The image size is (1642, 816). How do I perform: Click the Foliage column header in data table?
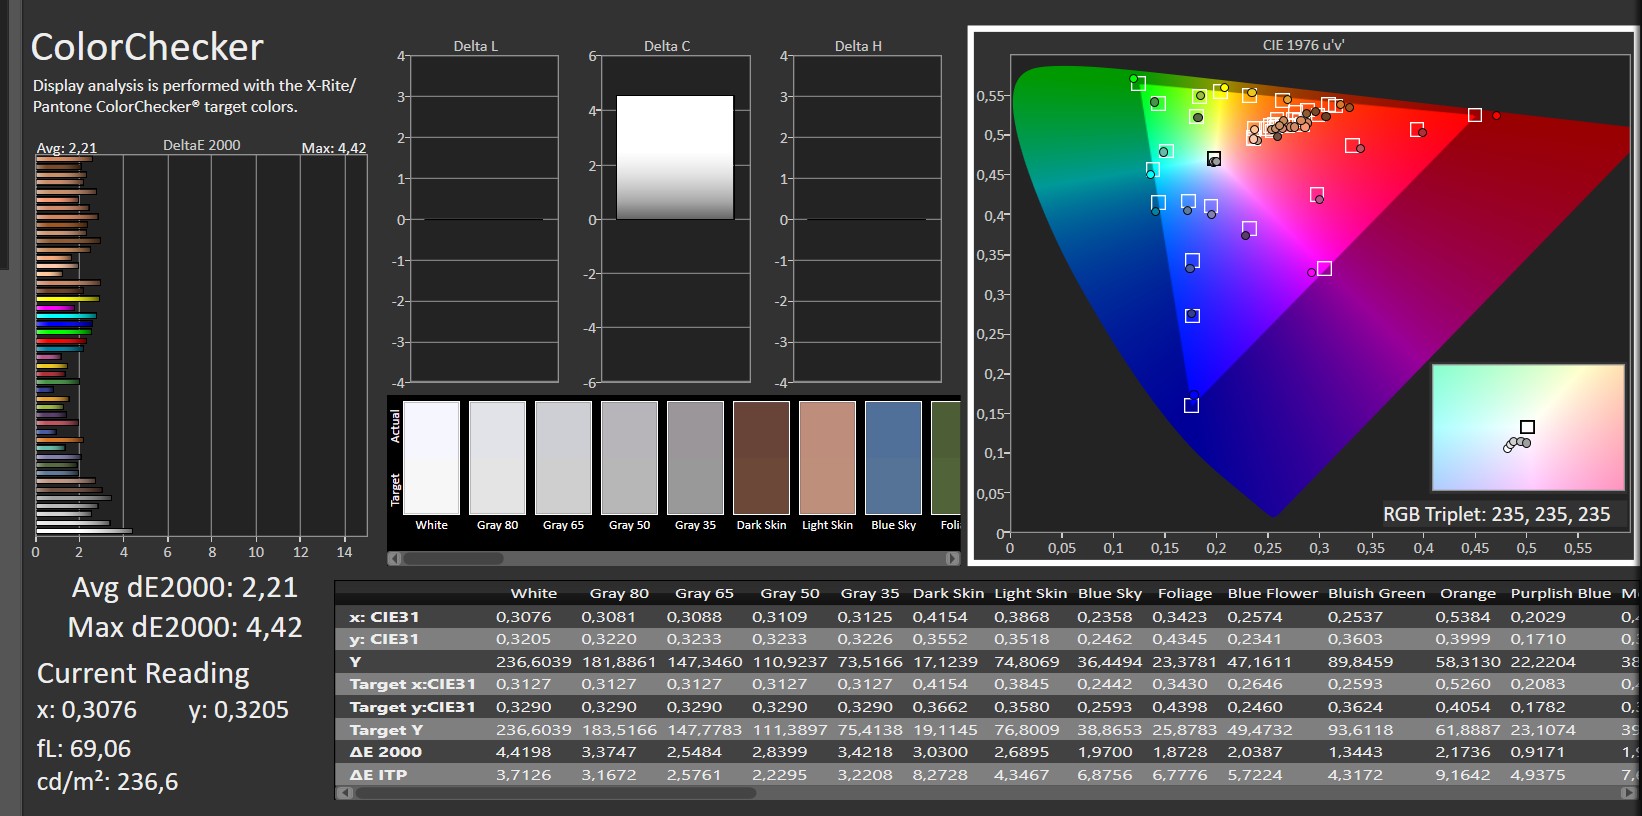point(1184,593)
